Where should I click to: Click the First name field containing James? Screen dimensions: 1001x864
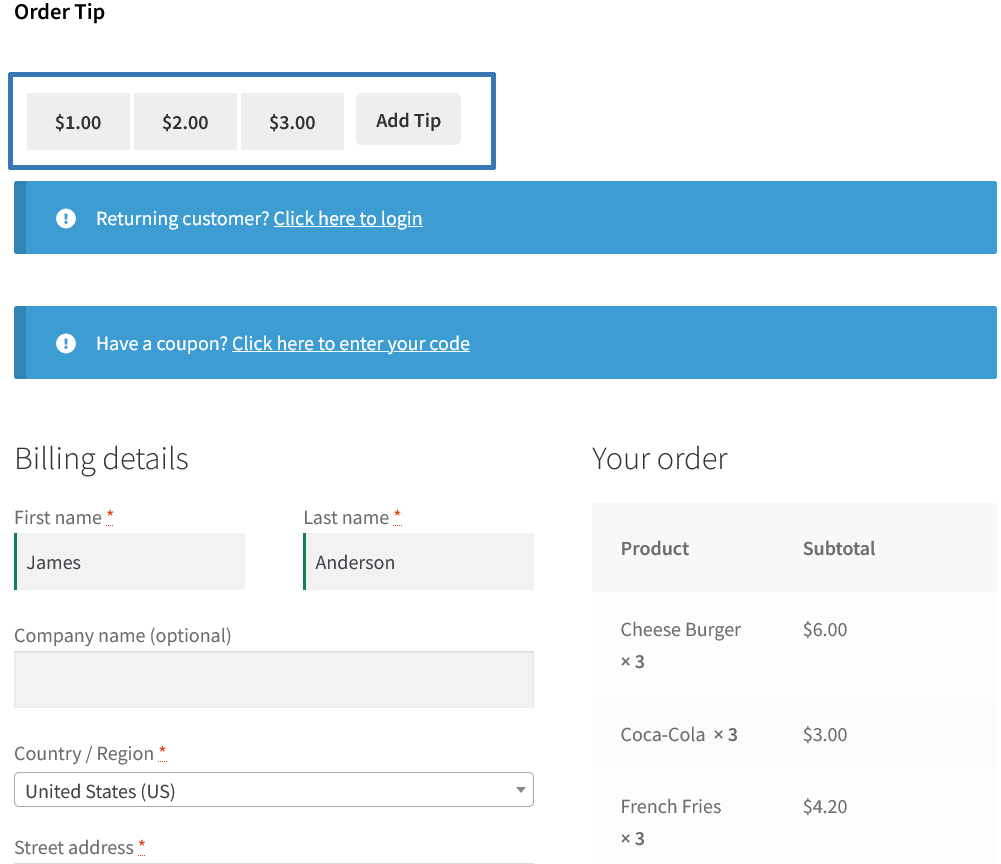(129, 562)
